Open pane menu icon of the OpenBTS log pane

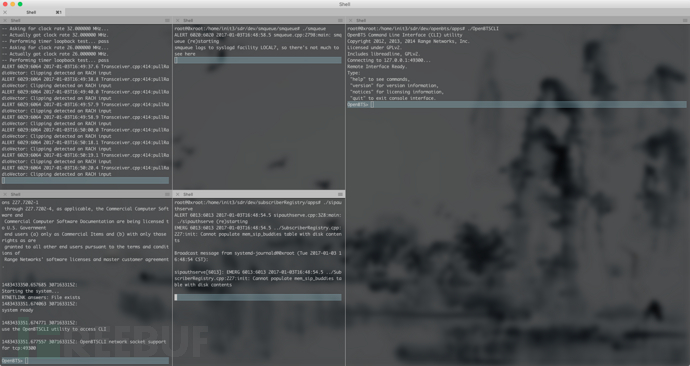click(x=167, y=194)
